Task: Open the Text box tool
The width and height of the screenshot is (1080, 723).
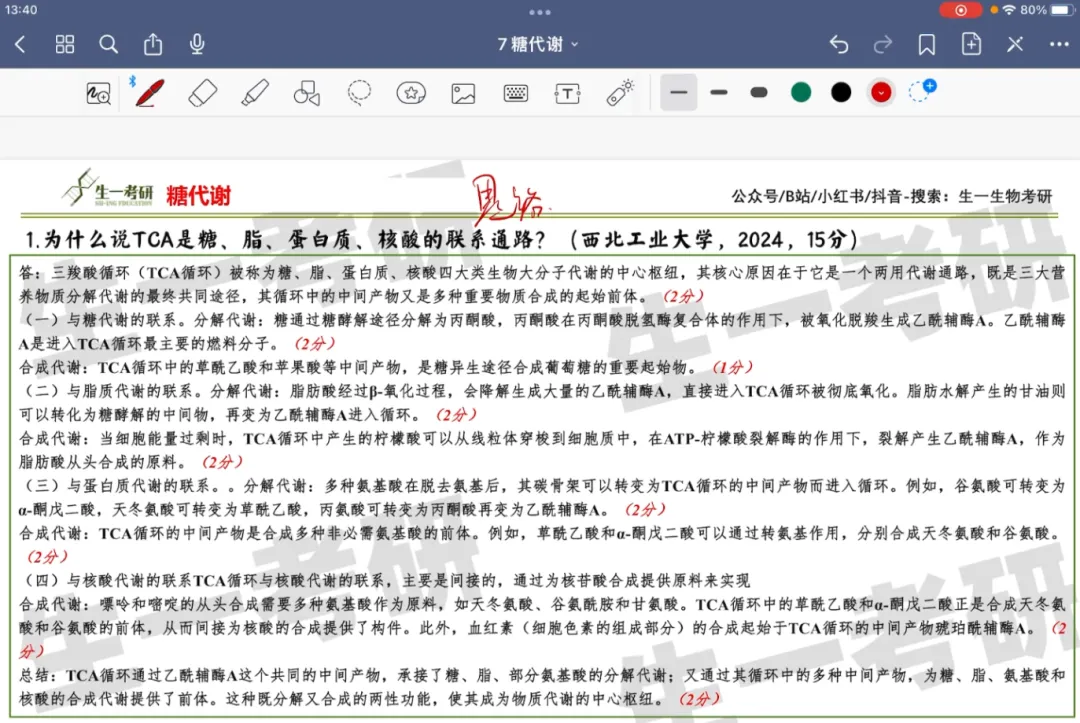Action: [567, 91]
